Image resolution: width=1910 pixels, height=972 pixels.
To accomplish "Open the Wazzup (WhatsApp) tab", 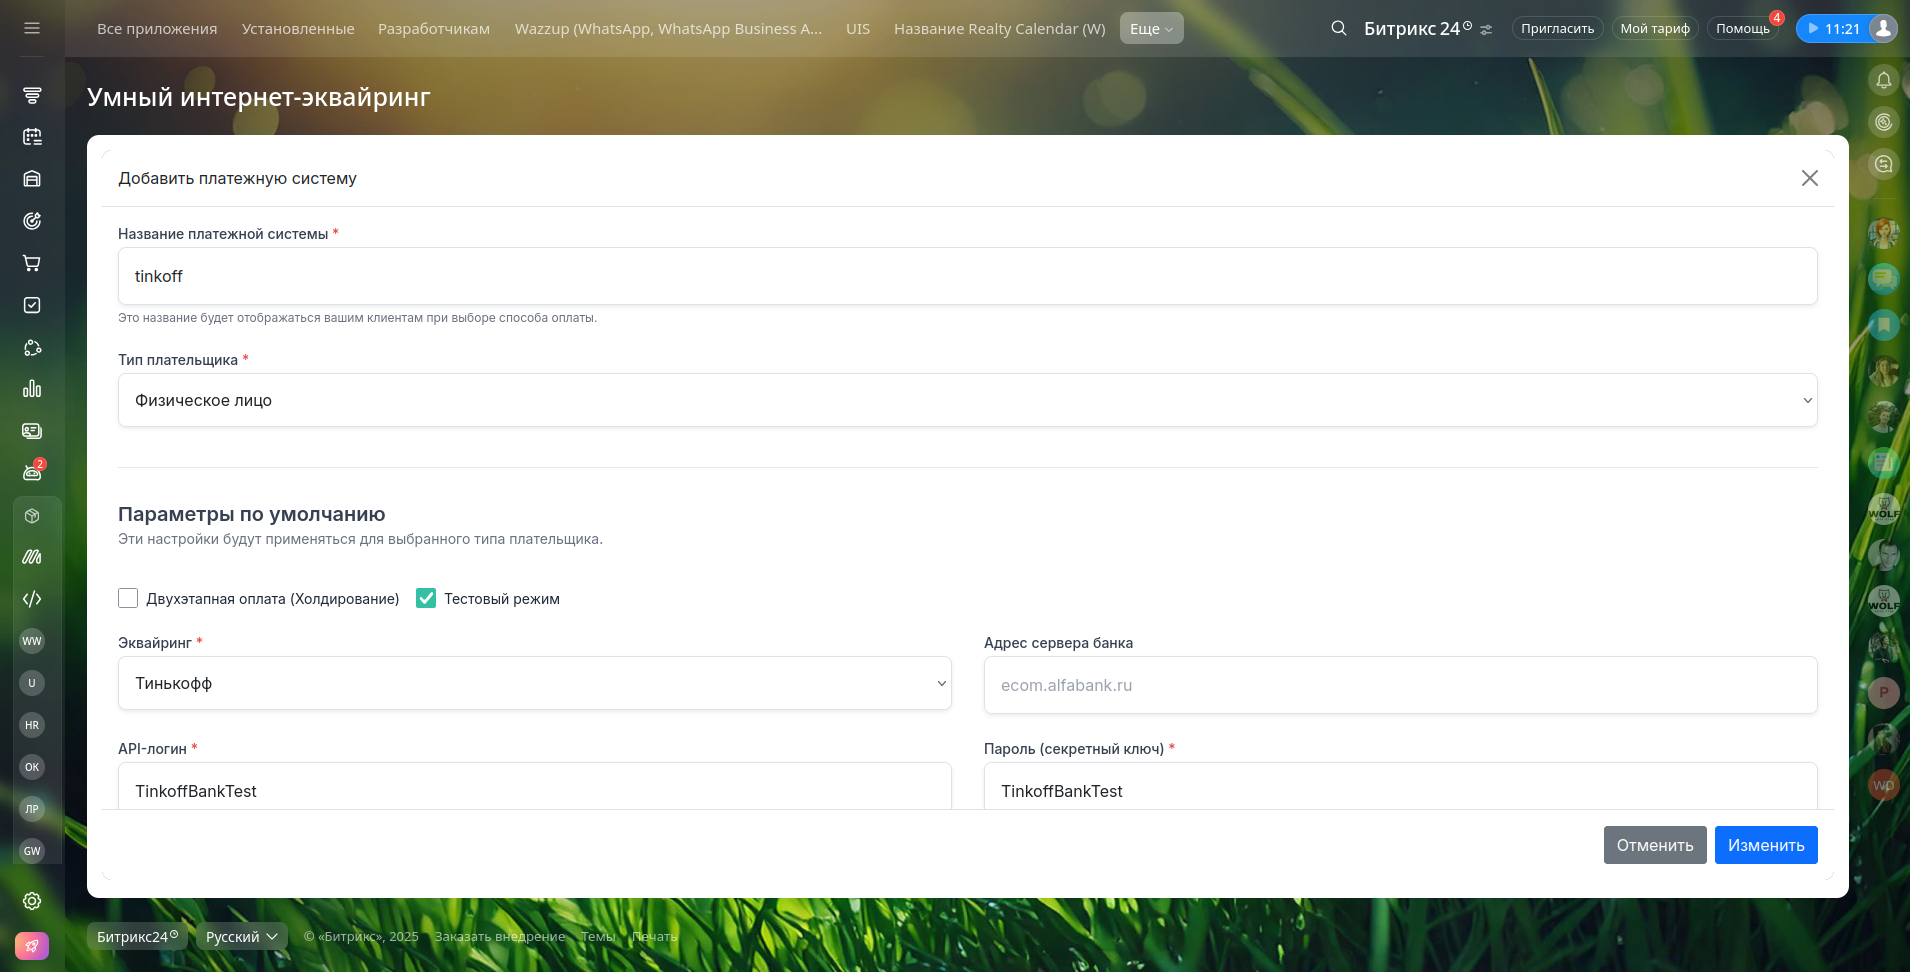I will pyautogui.click(x=668, y=29).
